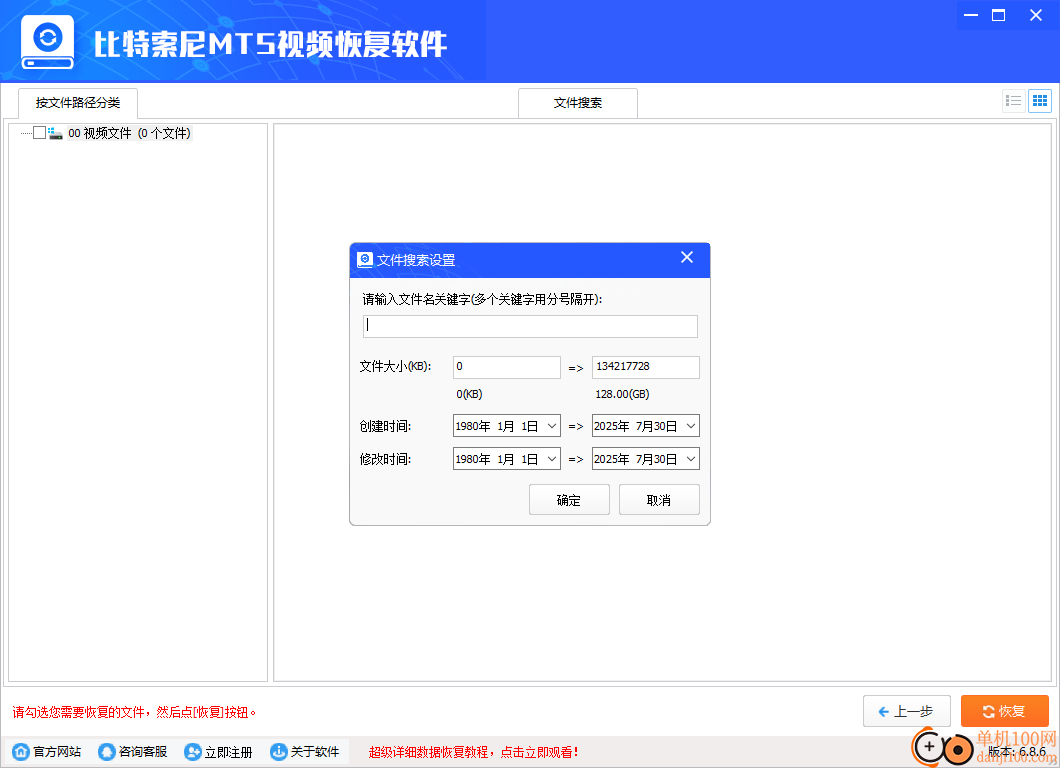The image size is (1060, 768).
Task: Open 修改时间 start date dropdown
Action: click(x=552, y=459)
